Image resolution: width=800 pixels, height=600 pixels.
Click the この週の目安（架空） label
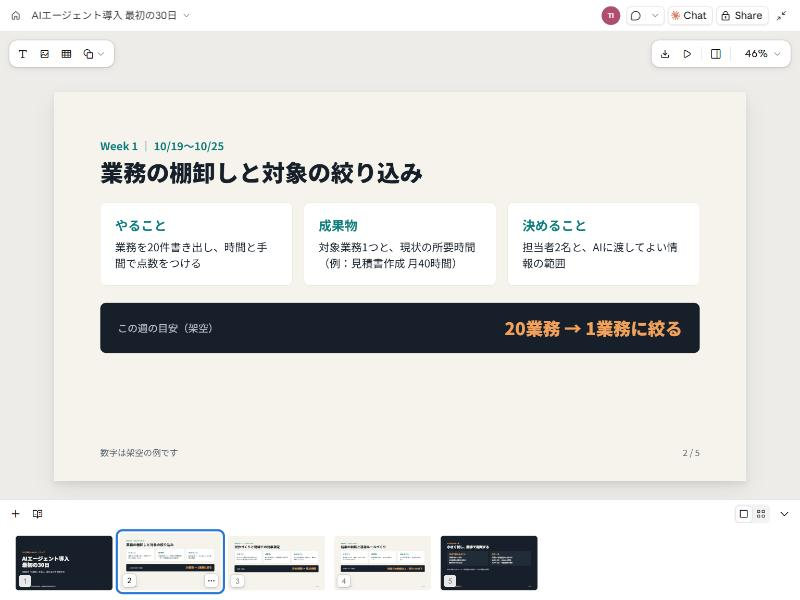pyautogui.click(x=165, y=328)
